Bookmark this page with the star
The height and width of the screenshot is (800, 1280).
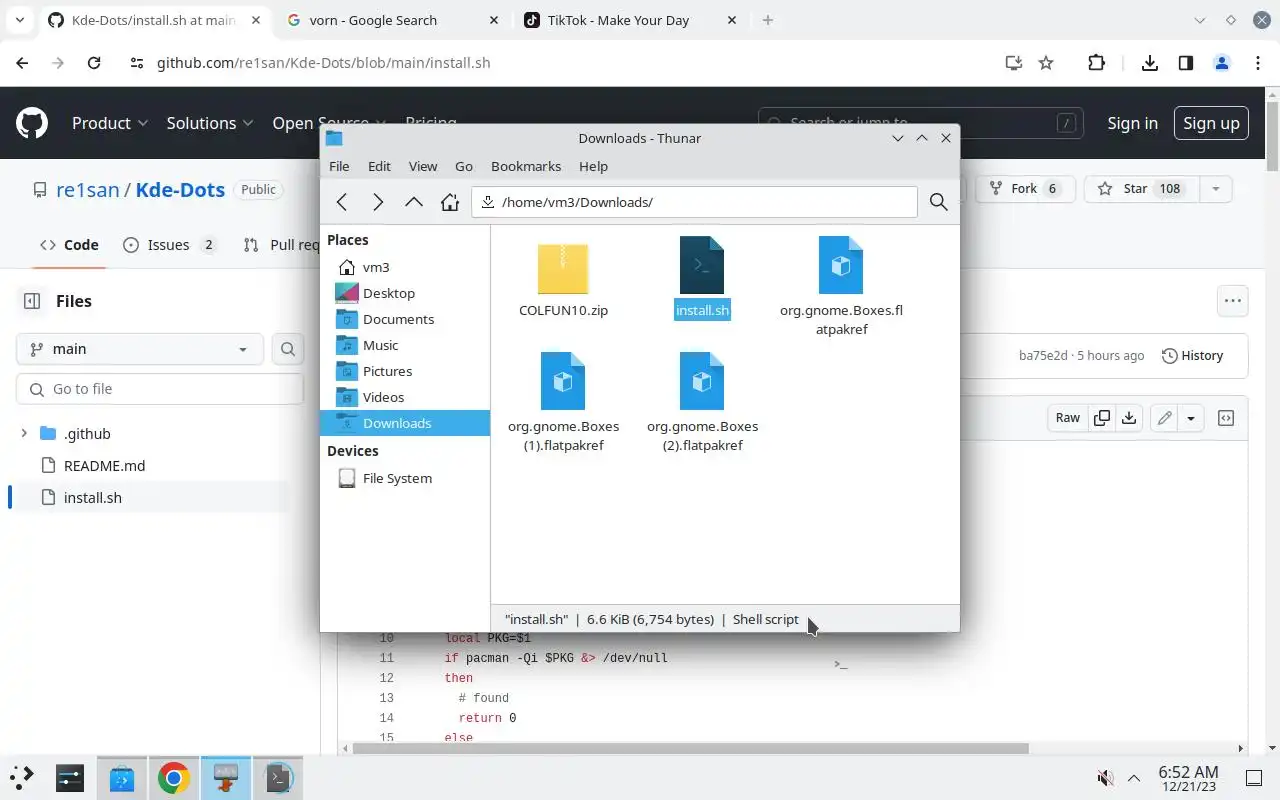(1046, 63)
